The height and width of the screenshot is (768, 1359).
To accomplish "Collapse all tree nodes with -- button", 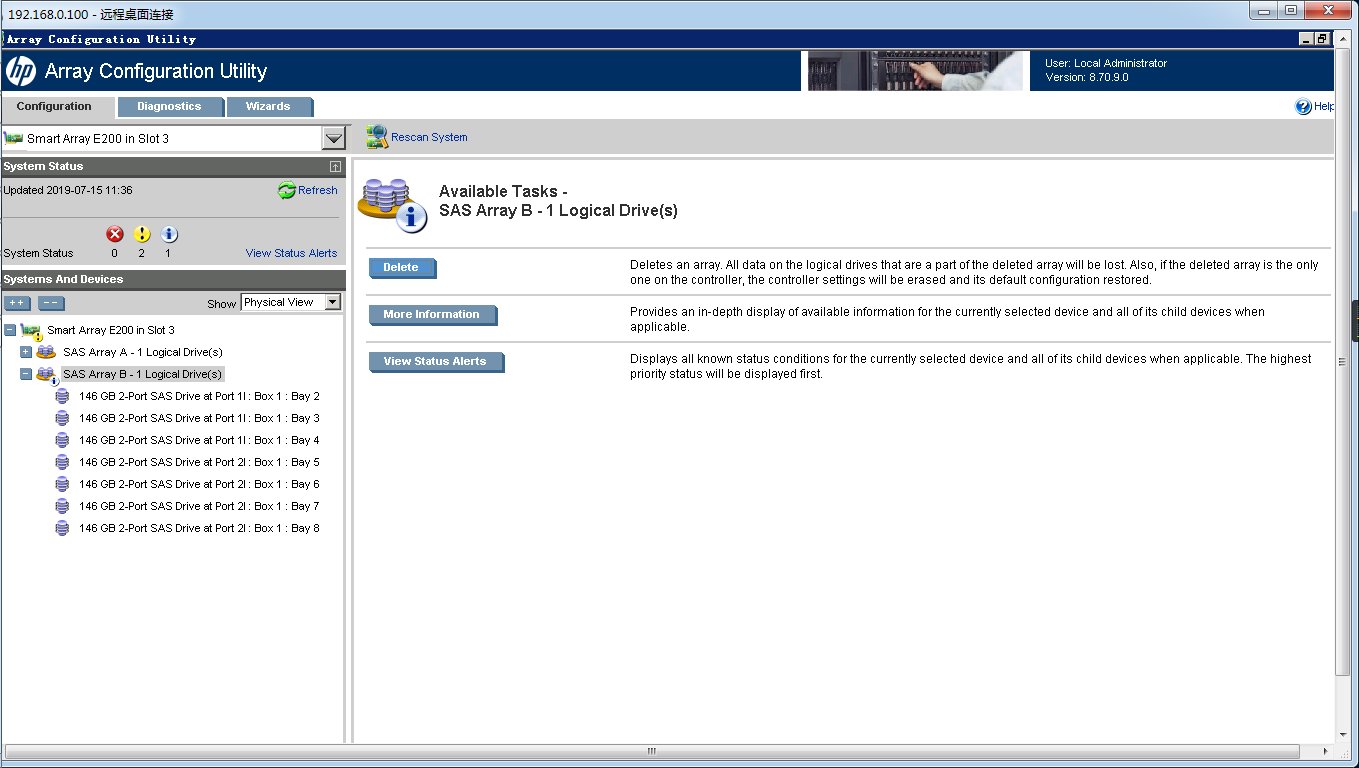I will click(51, 303).
